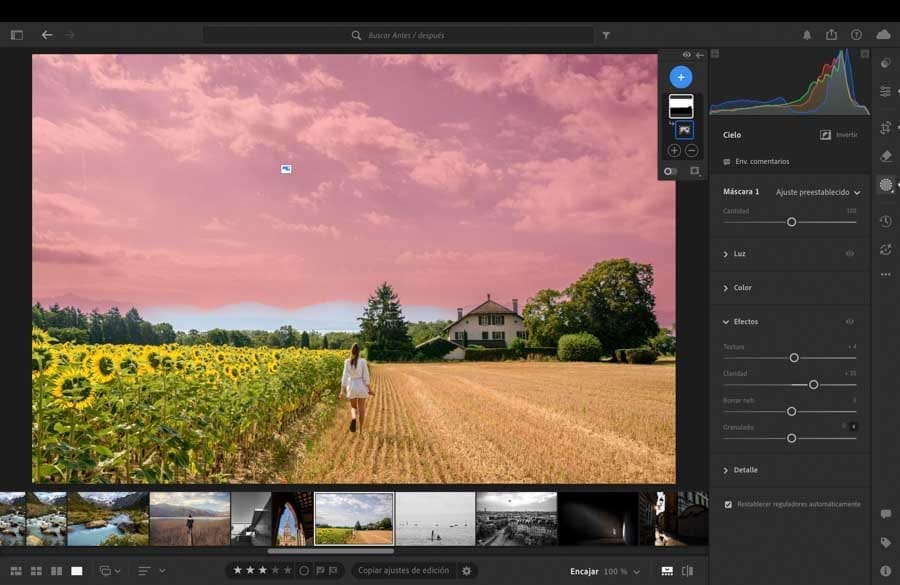The height and width of the screenshot is (585, 900).
Task: Open the Edit sliders panel icon
Action: (885, 92)
